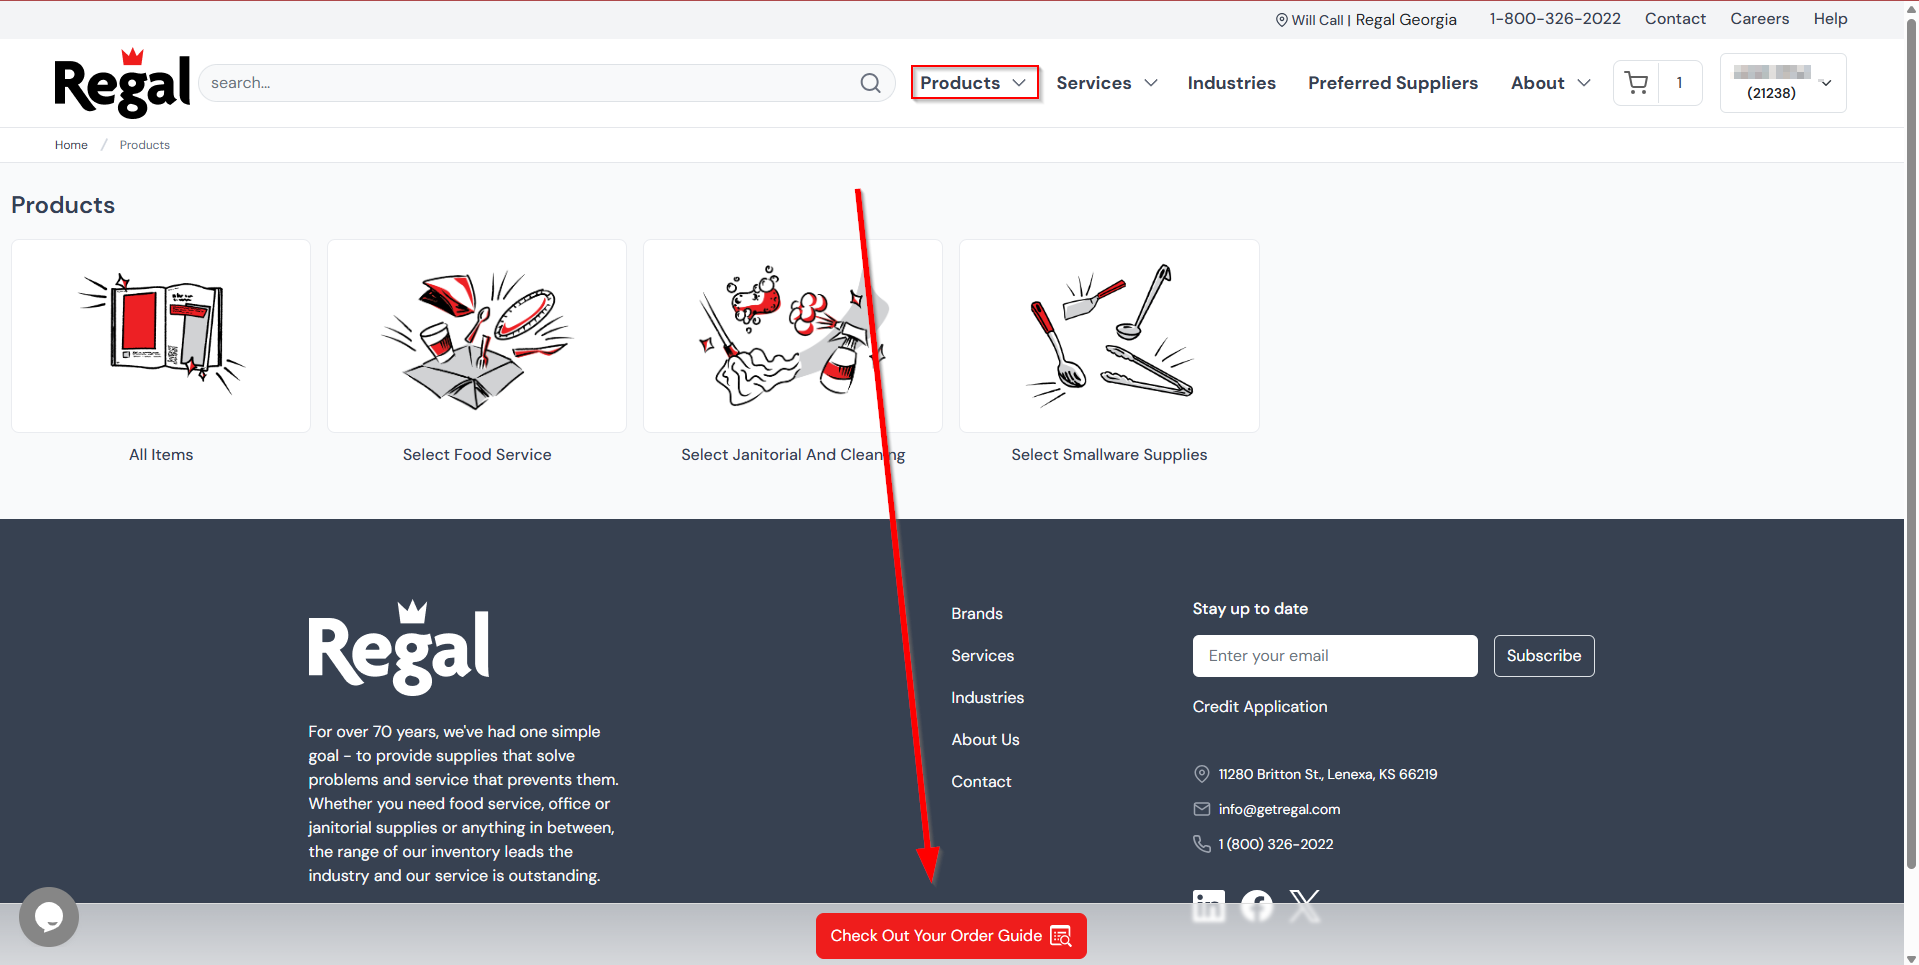Click the 11280 Britton St. address
1919x965 pixels.
1328,774
